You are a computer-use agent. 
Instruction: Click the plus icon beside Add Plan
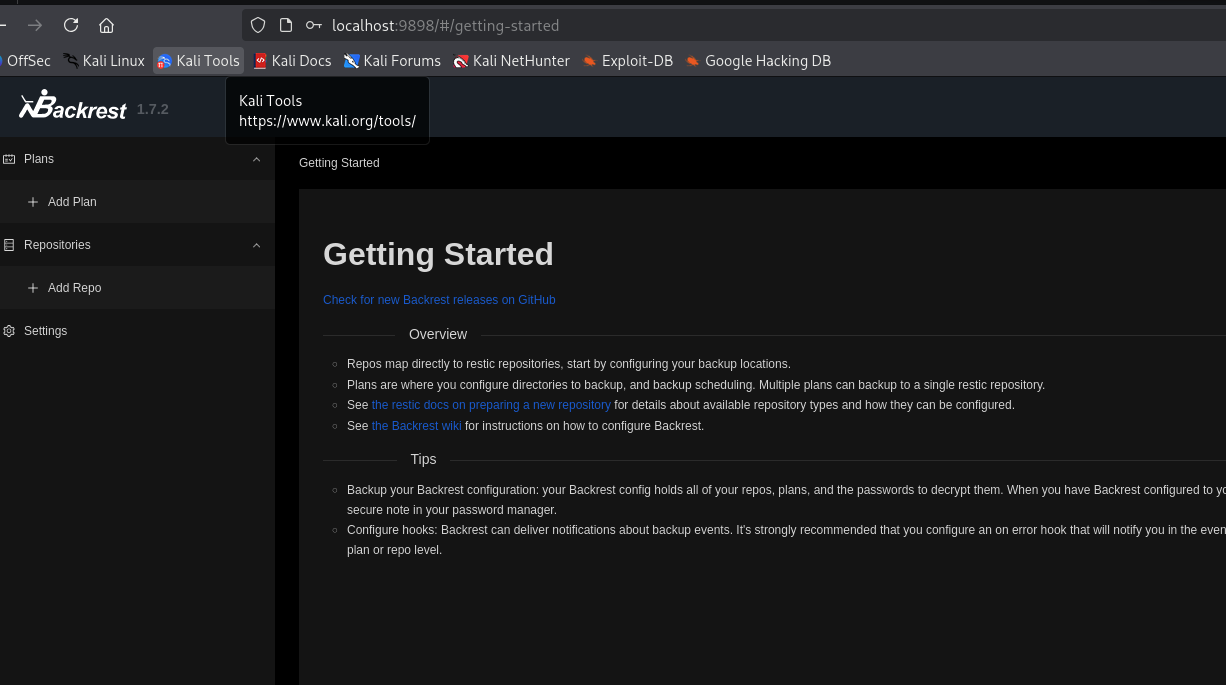(33, 202)
